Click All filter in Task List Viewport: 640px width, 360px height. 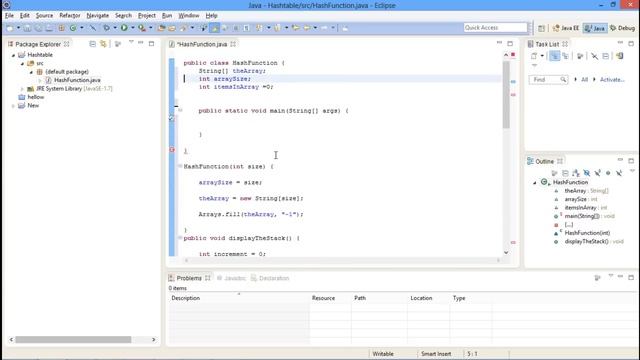pos(584,80)
